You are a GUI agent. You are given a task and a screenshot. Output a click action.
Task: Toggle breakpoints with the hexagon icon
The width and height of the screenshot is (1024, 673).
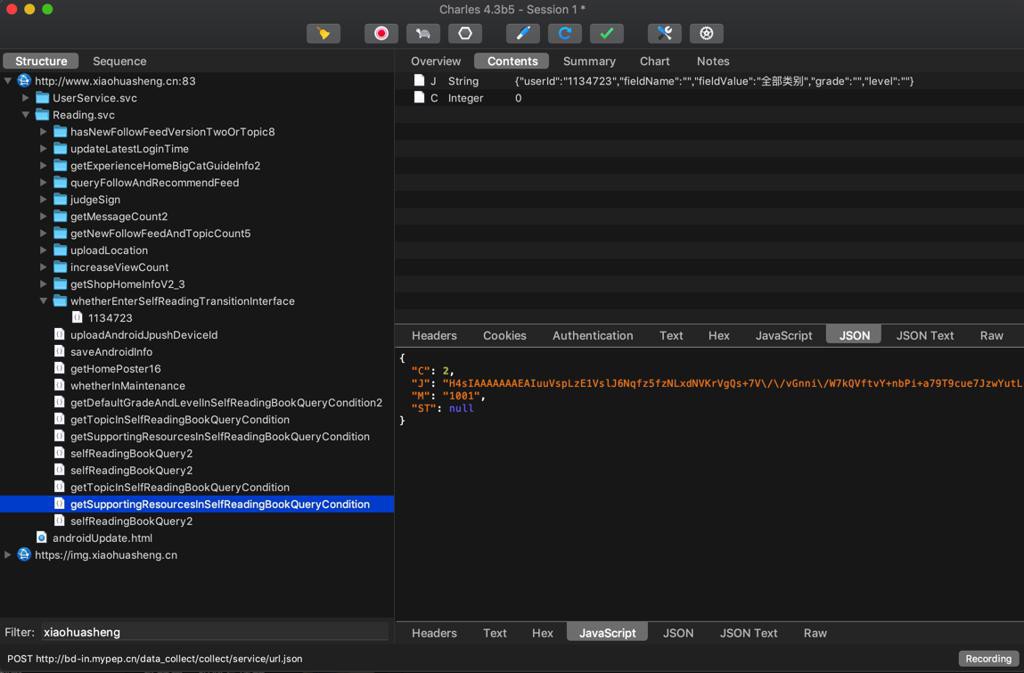click(x=465, y=33)
